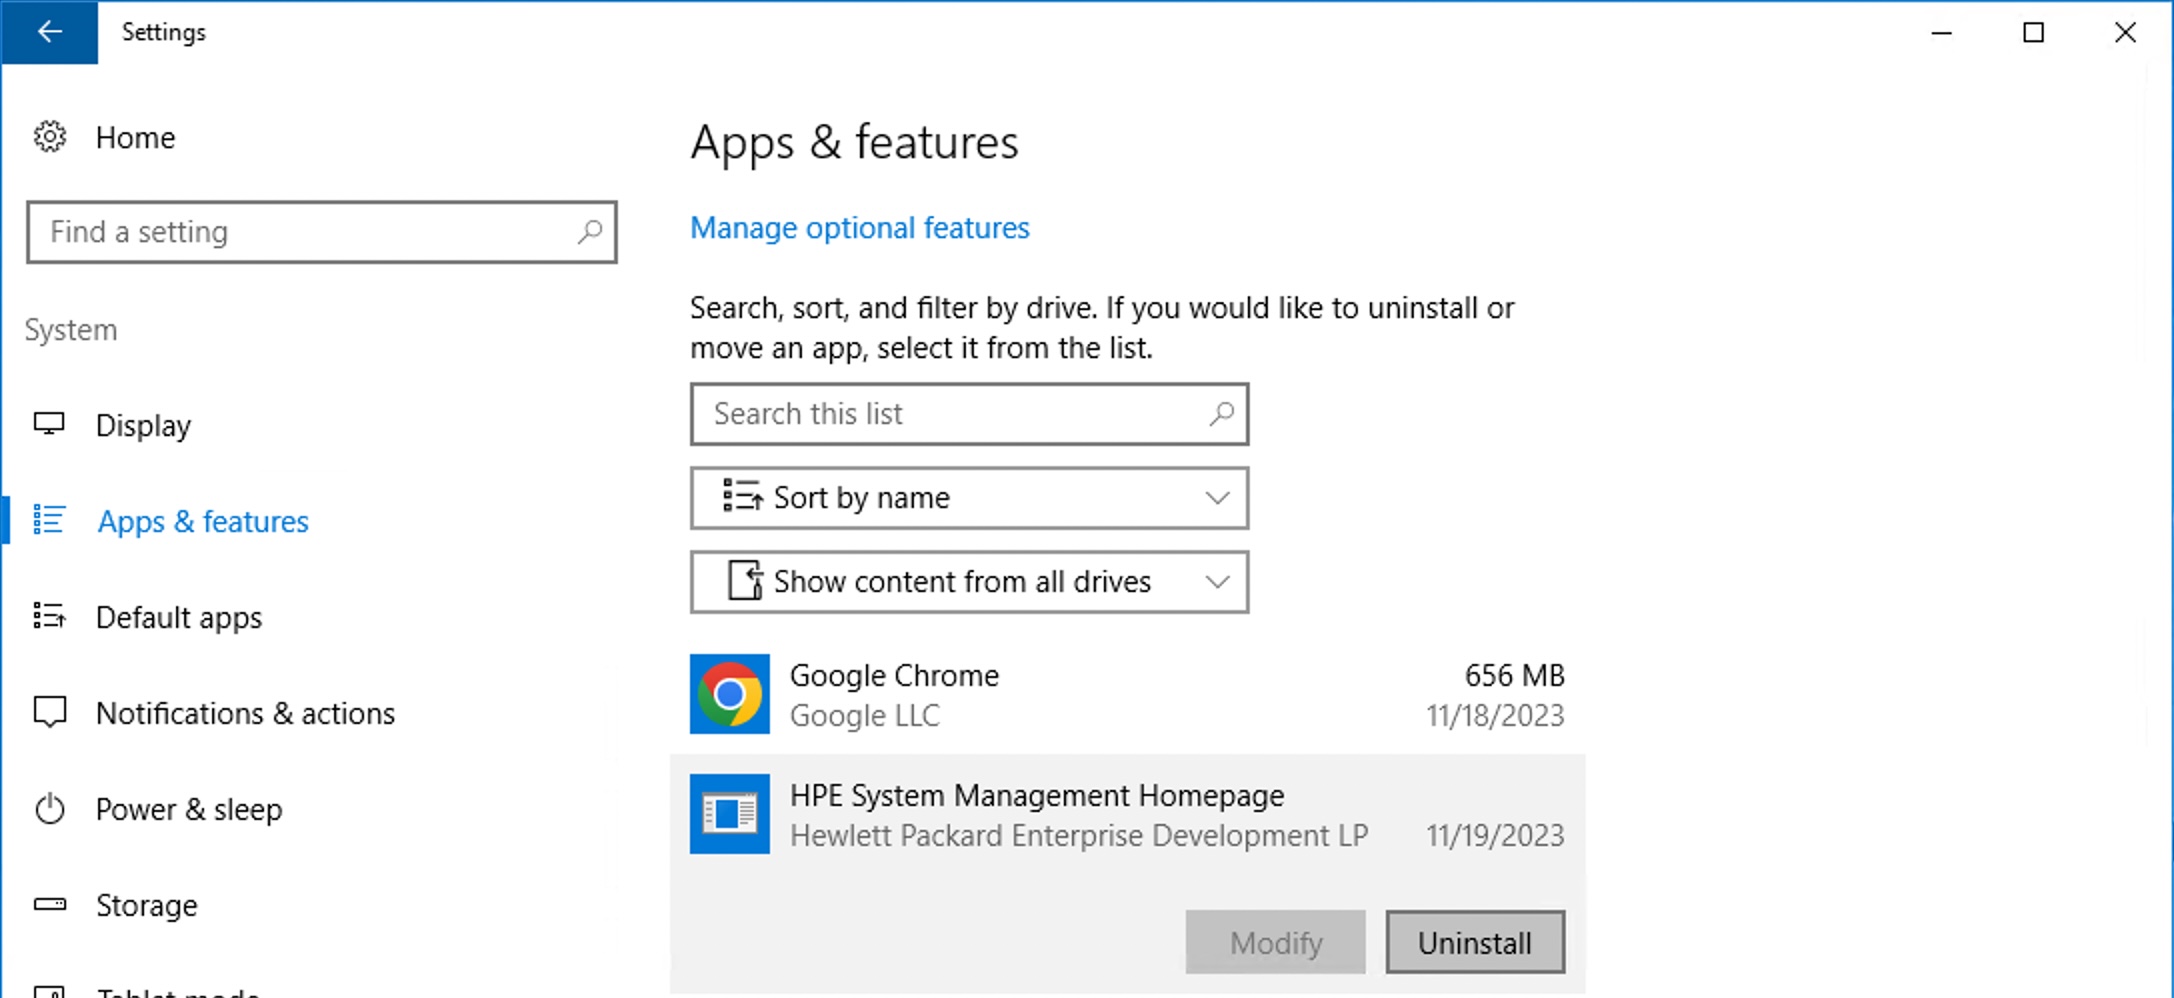Click Hewlett Packard Enterprise Development LP text
This screenshot has width=2174, height=998.
(x=1079, y=836)
